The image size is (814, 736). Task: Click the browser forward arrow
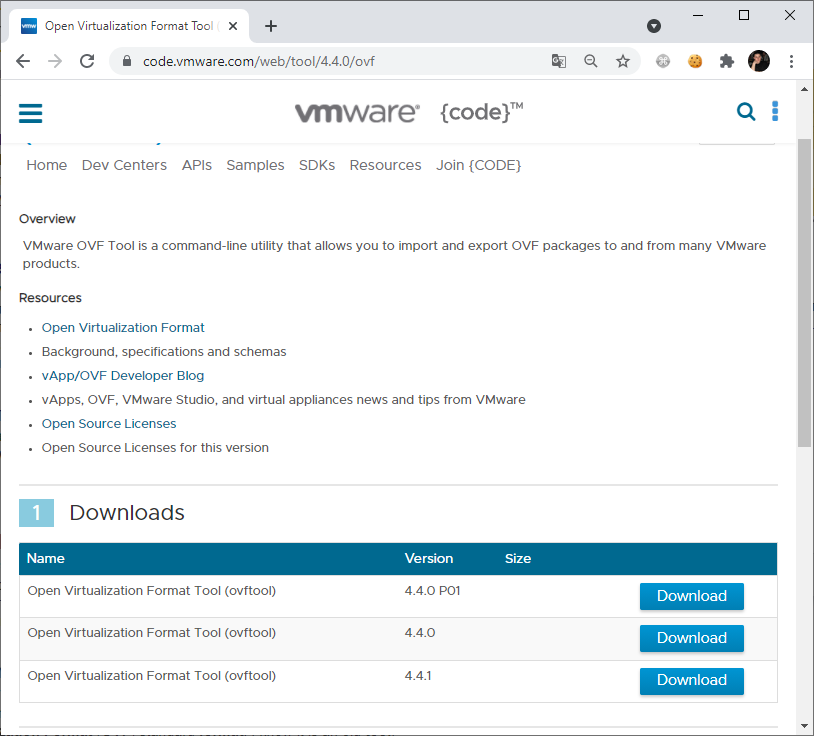[55, 61]
